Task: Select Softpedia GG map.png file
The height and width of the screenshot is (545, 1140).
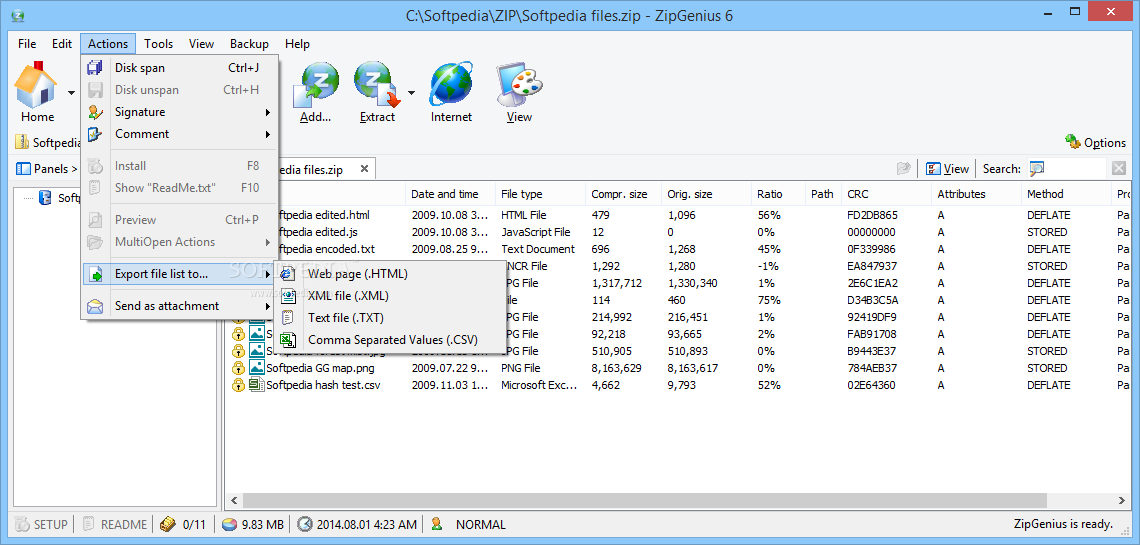Action: point(320,368)
